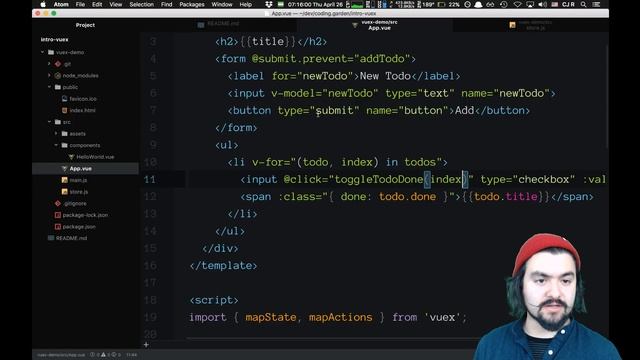The width and height of the screenshot is (640, 360).
Task: Click the components folder icon
Action: pyautogui.click(x=64, y=145)
